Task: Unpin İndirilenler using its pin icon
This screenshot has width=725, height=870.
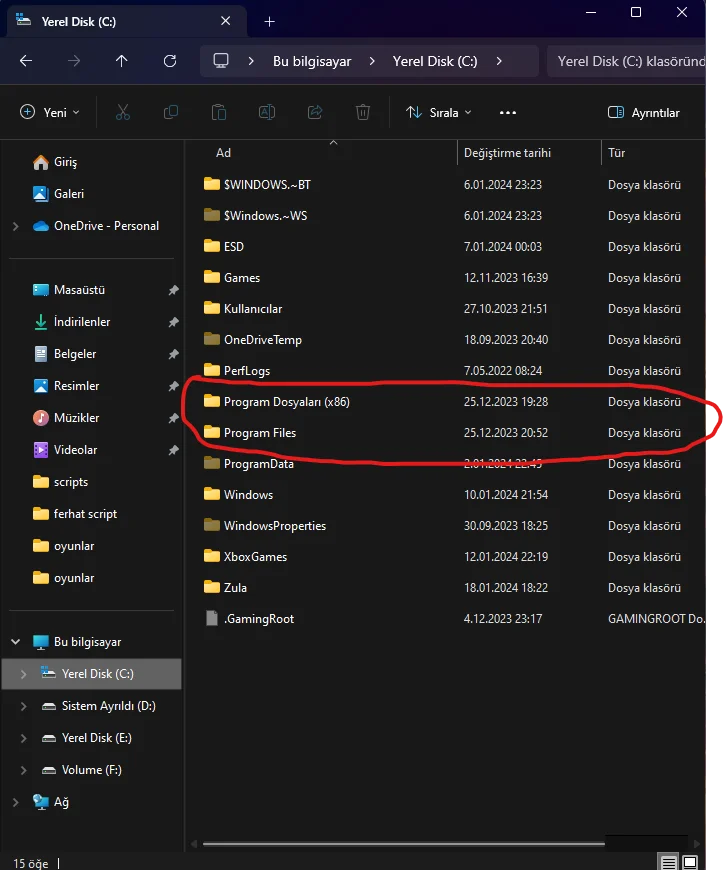Action: (x=174, y=322)
